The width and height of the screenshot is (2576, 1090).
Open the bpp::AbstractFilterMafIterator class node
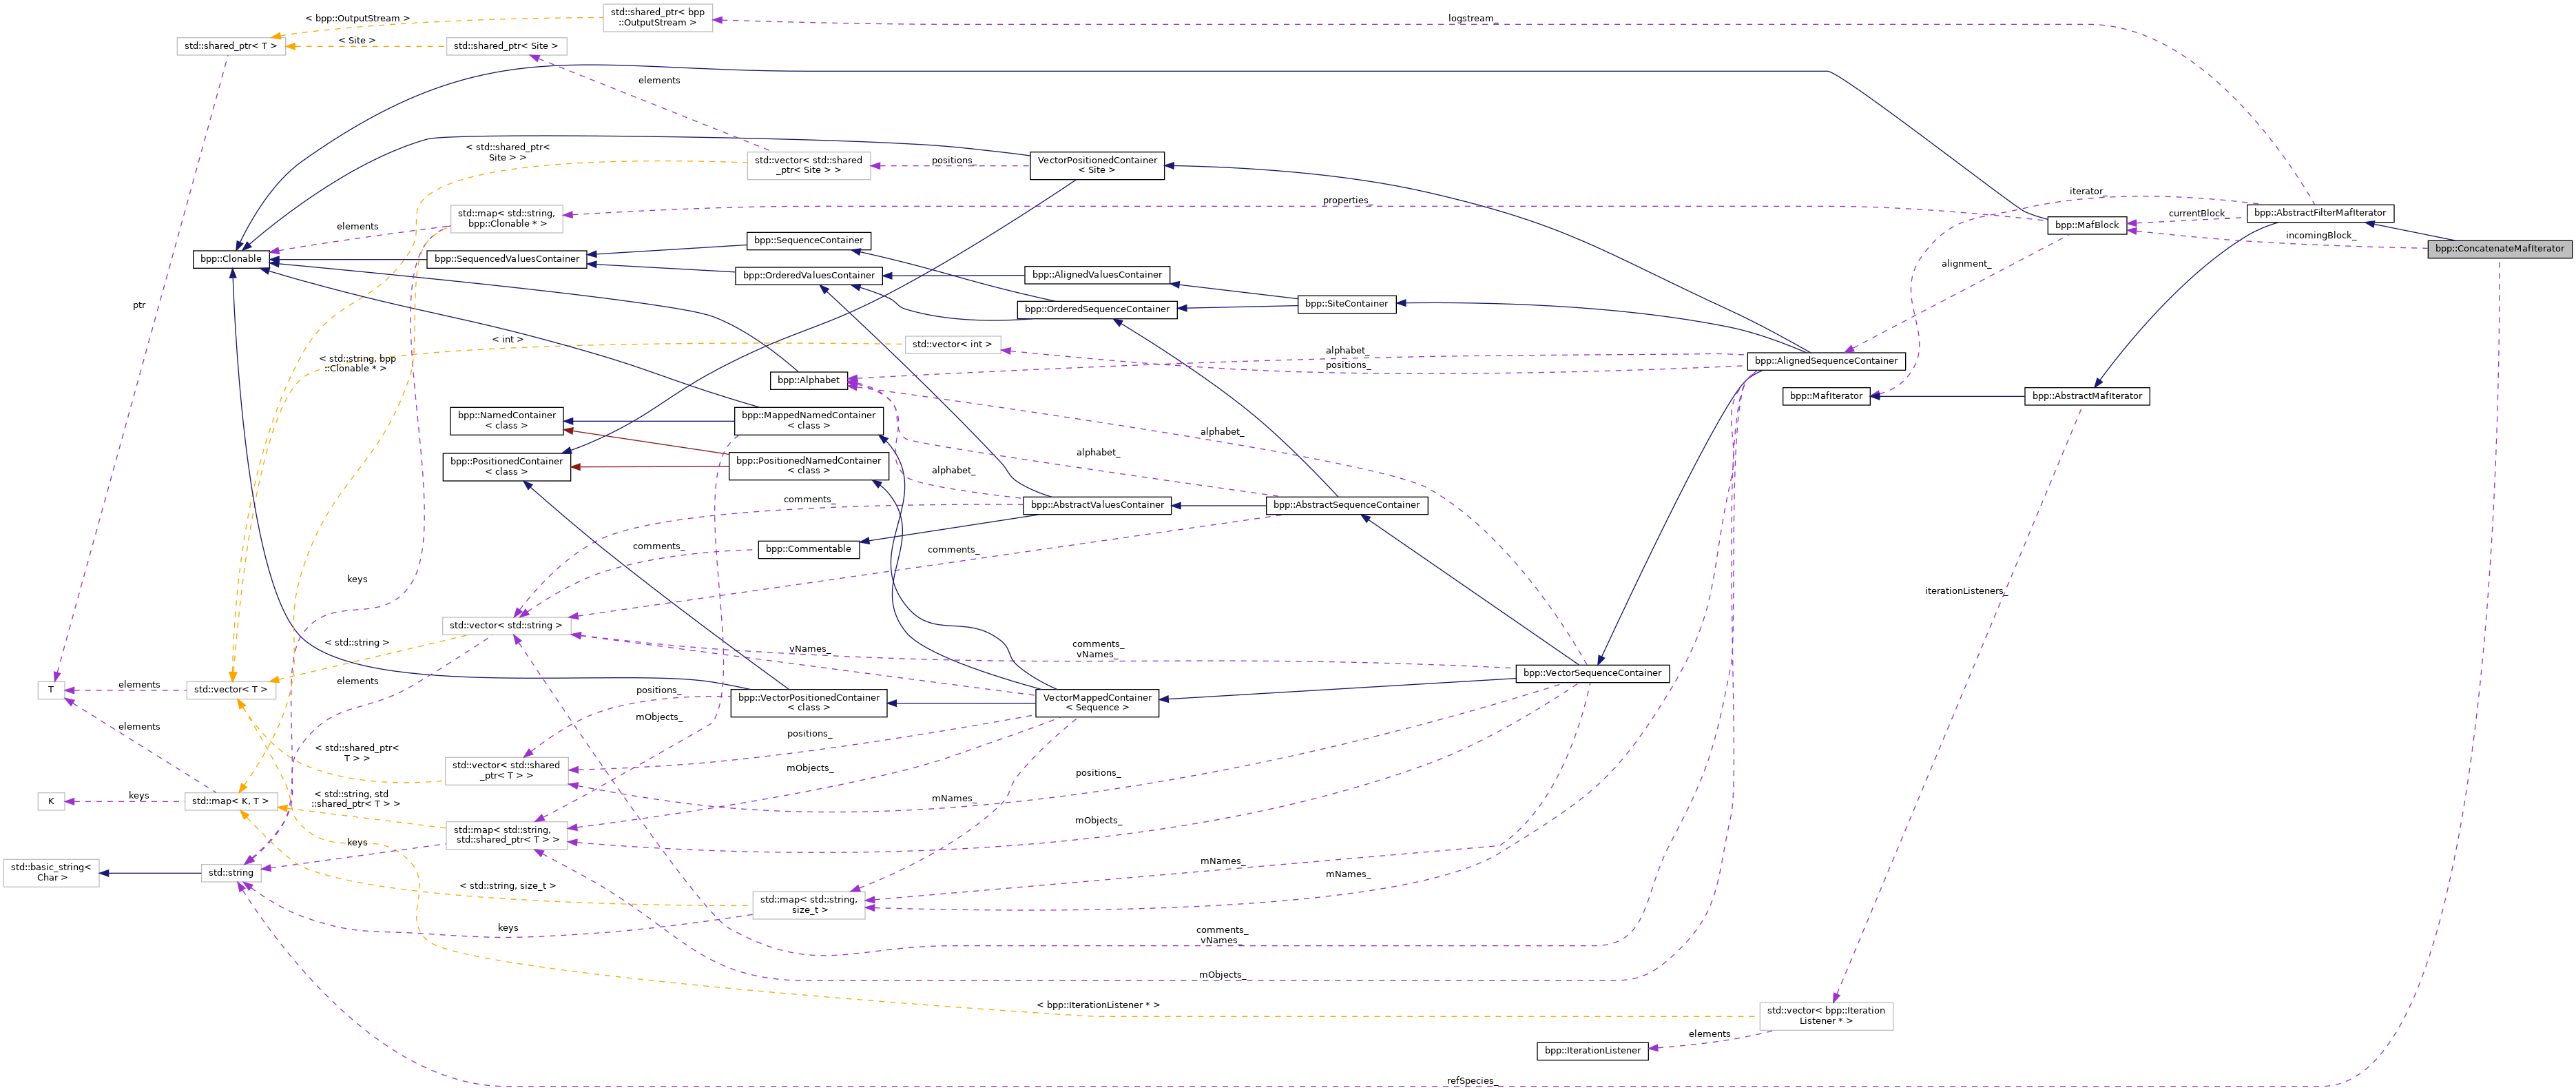click(2319, 213)
